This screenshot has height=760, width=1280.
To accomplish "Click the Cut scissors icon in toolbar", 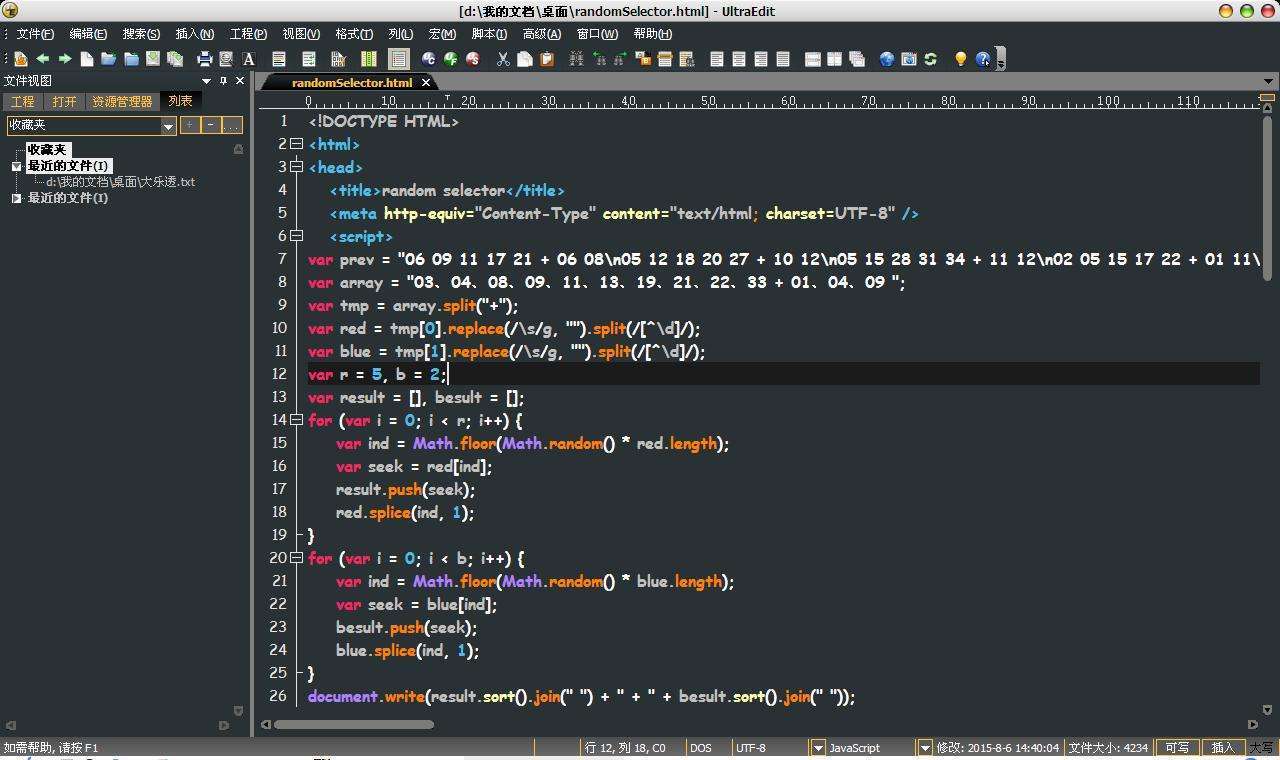I will point(503,59).
